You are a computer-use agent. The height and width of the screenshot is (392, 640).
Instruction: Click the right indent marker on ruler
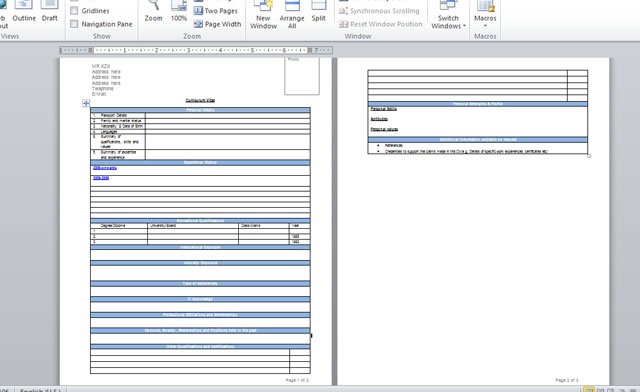[310, 50]
